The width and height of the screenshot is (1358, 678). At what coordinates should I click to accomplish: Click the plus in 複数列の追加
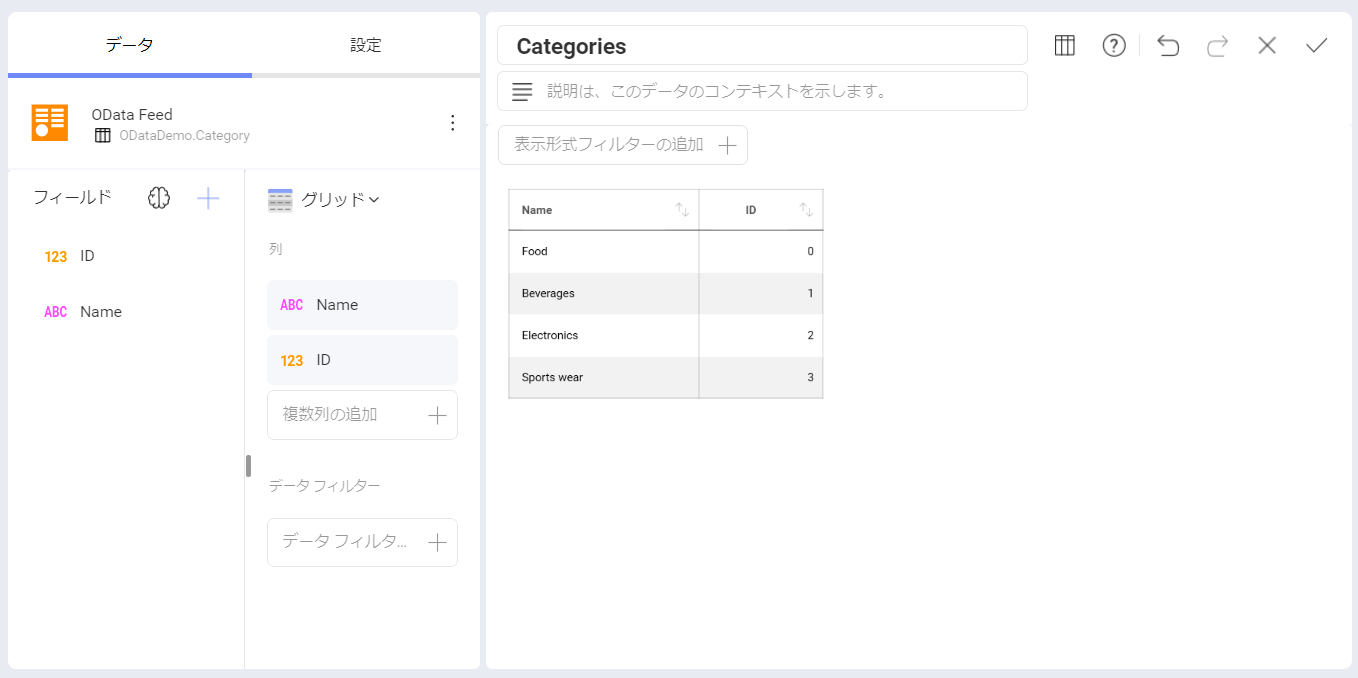(x=437, y=415)
